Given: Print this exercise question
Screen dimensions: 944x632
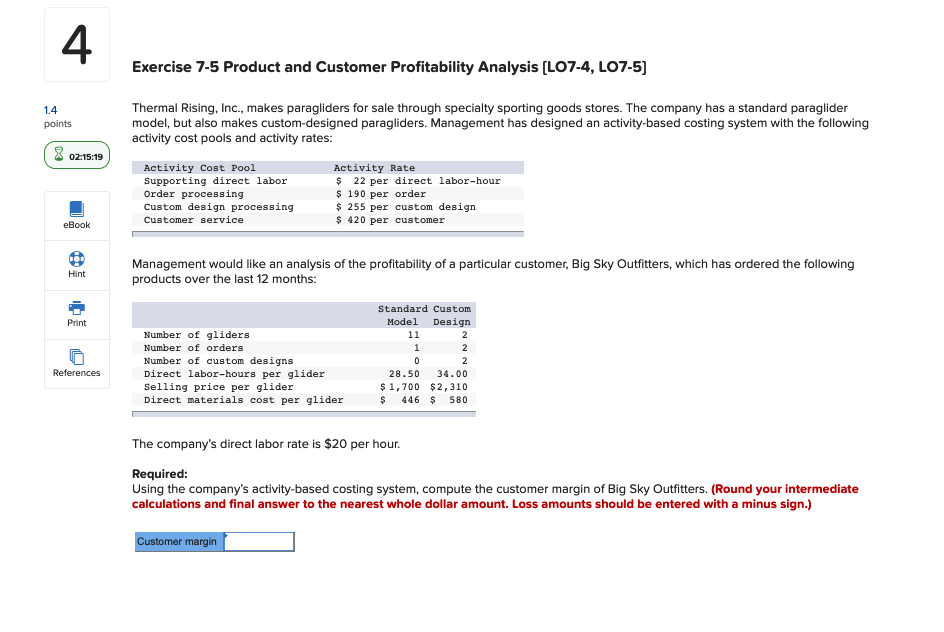Looking at the screenshot, I should coord(76,314).
